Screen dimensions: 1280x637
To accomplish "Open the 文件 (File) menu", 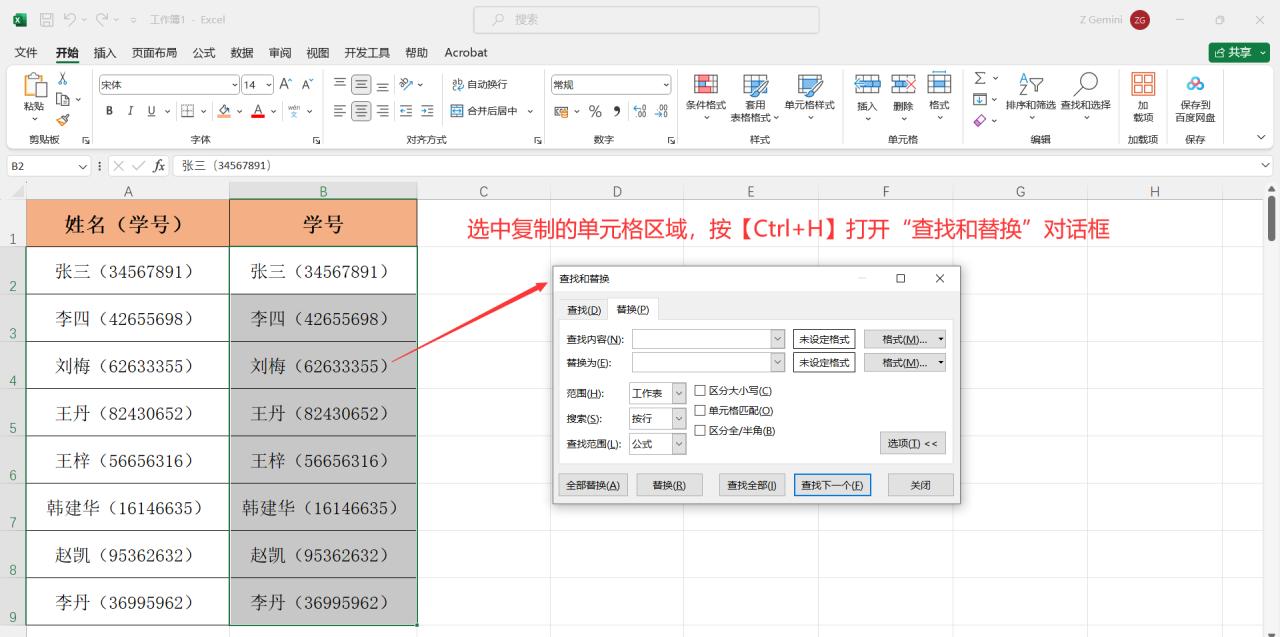I will (26, 52).
